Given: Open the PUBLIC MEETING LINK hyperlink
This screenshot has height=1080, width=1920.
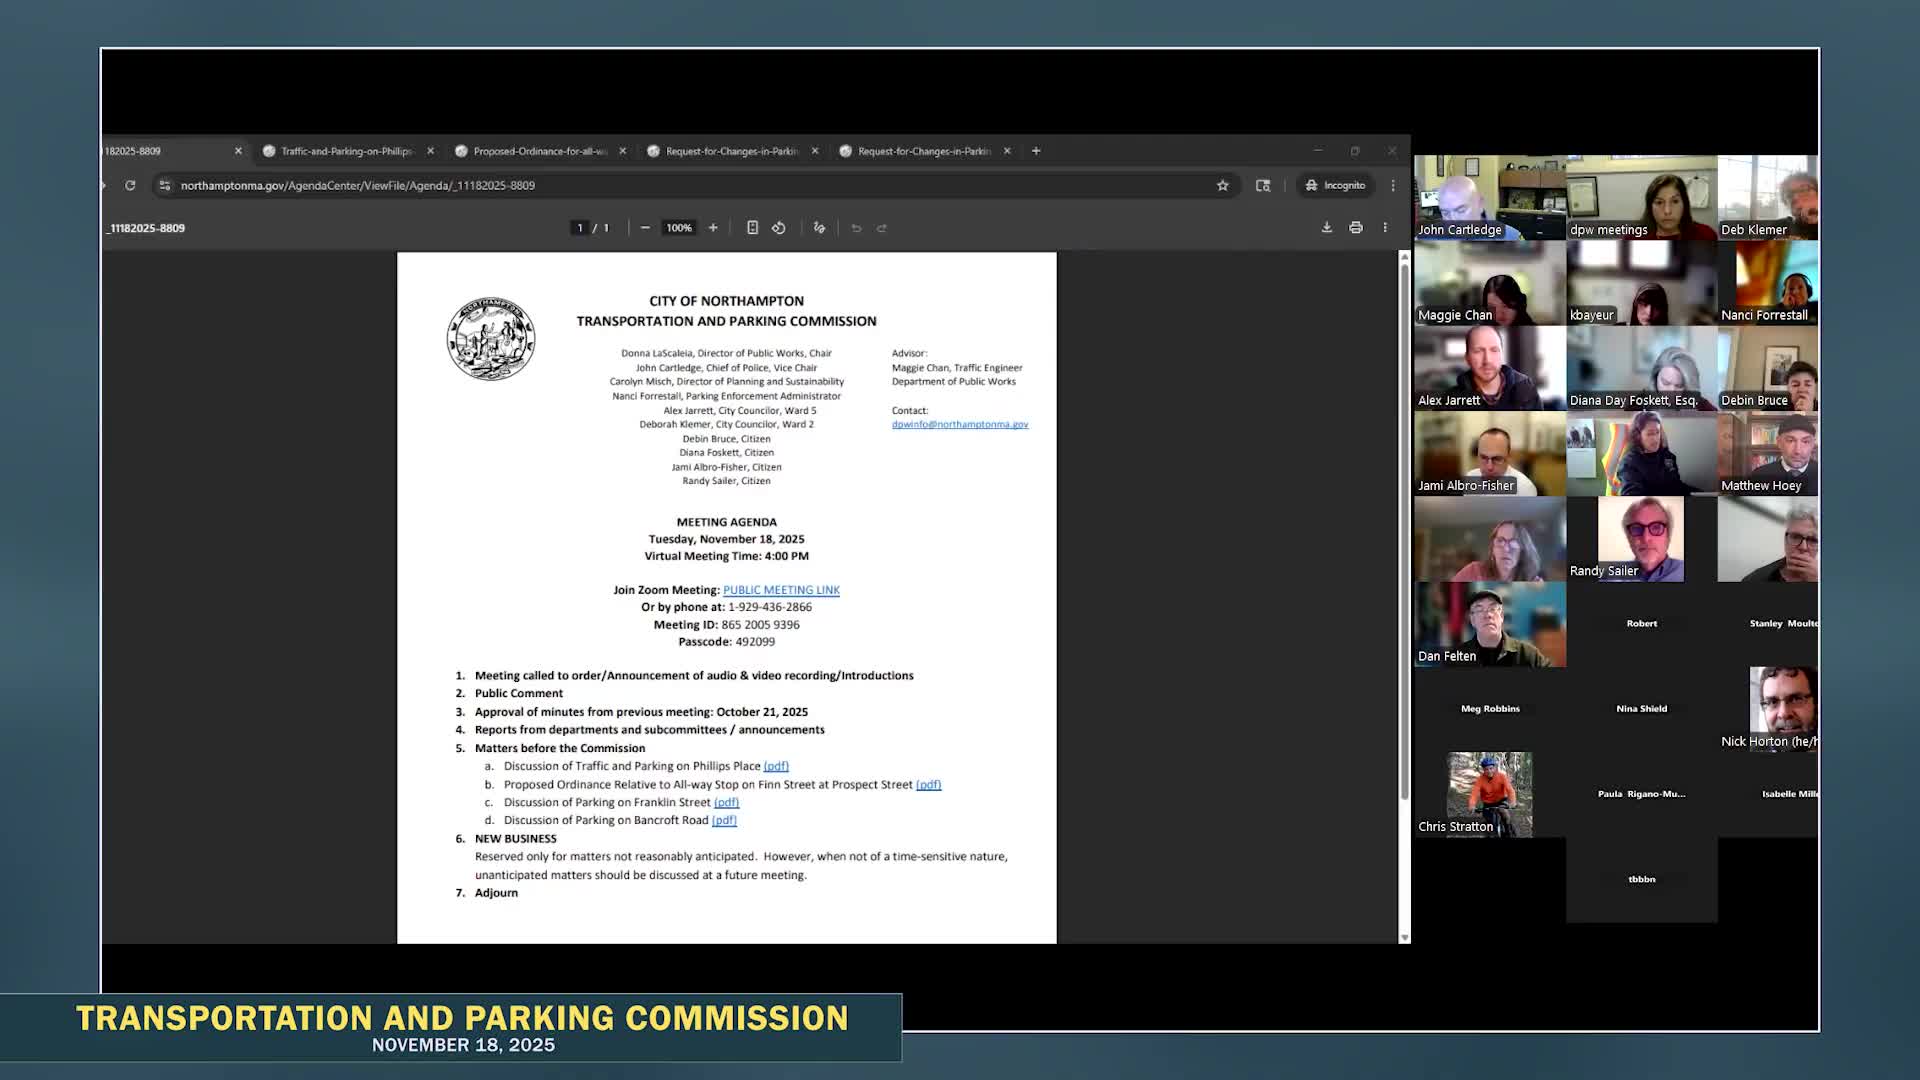Looking at the screenshot, I should (781, 590).
